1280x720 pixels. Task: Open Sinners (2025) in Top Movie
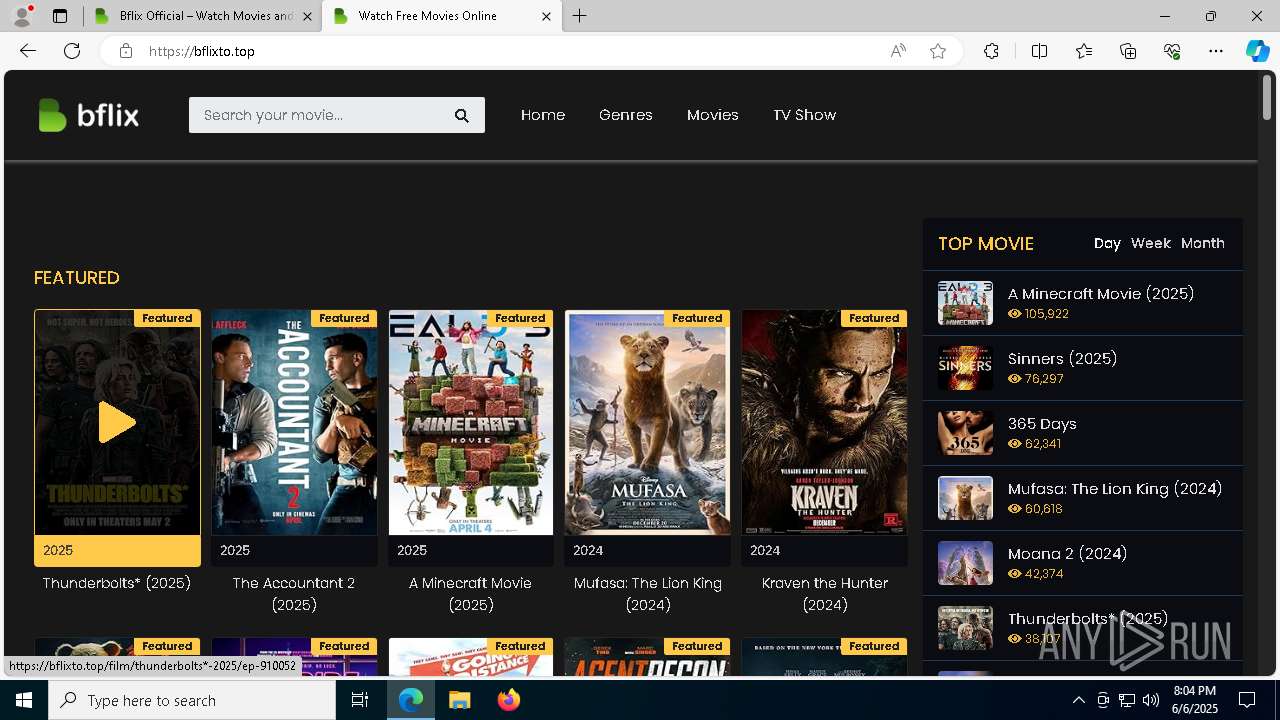[1062, 358]
